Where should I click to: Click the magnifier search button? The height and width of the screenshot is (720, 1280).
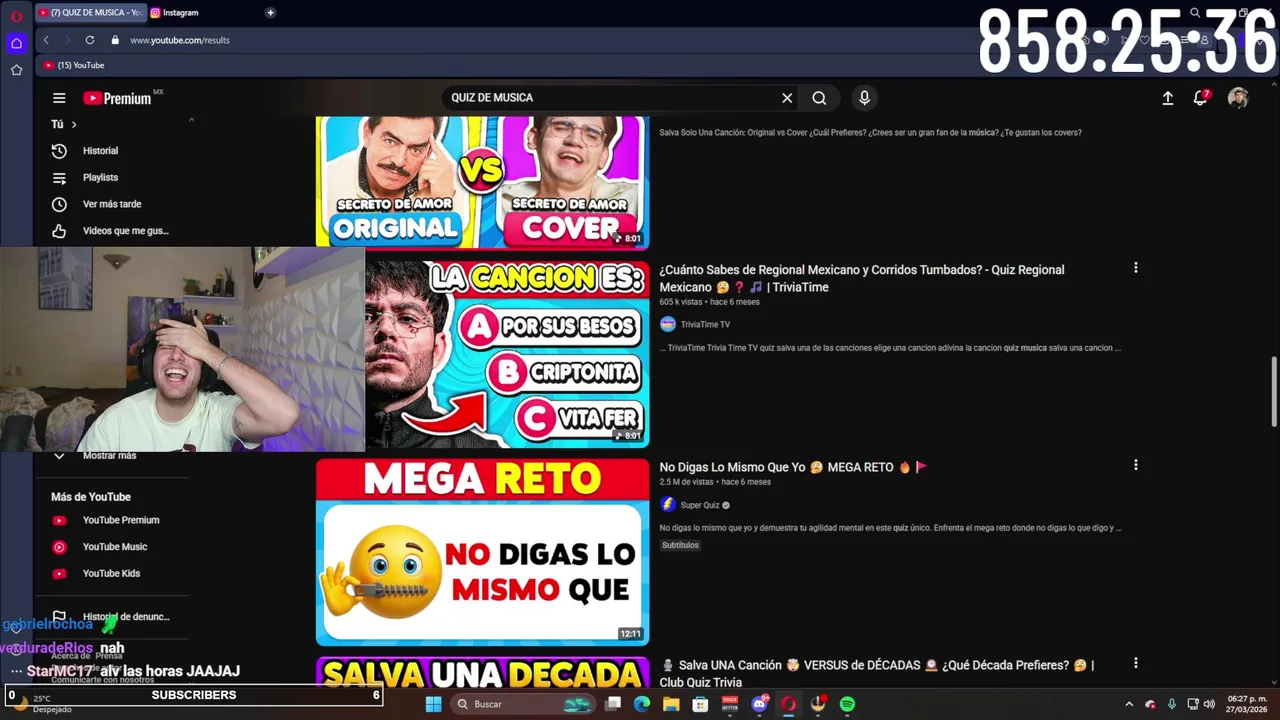(819, 98)
